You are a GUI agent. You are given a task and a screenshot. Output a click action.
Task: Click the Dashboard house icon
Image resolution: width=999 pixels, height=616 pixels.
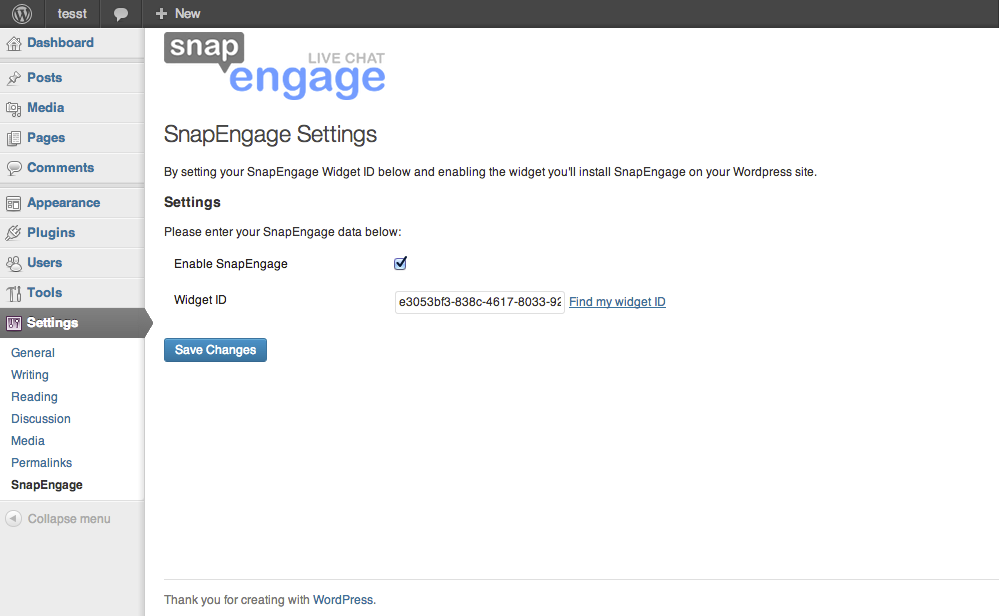(x=13, y=43)
